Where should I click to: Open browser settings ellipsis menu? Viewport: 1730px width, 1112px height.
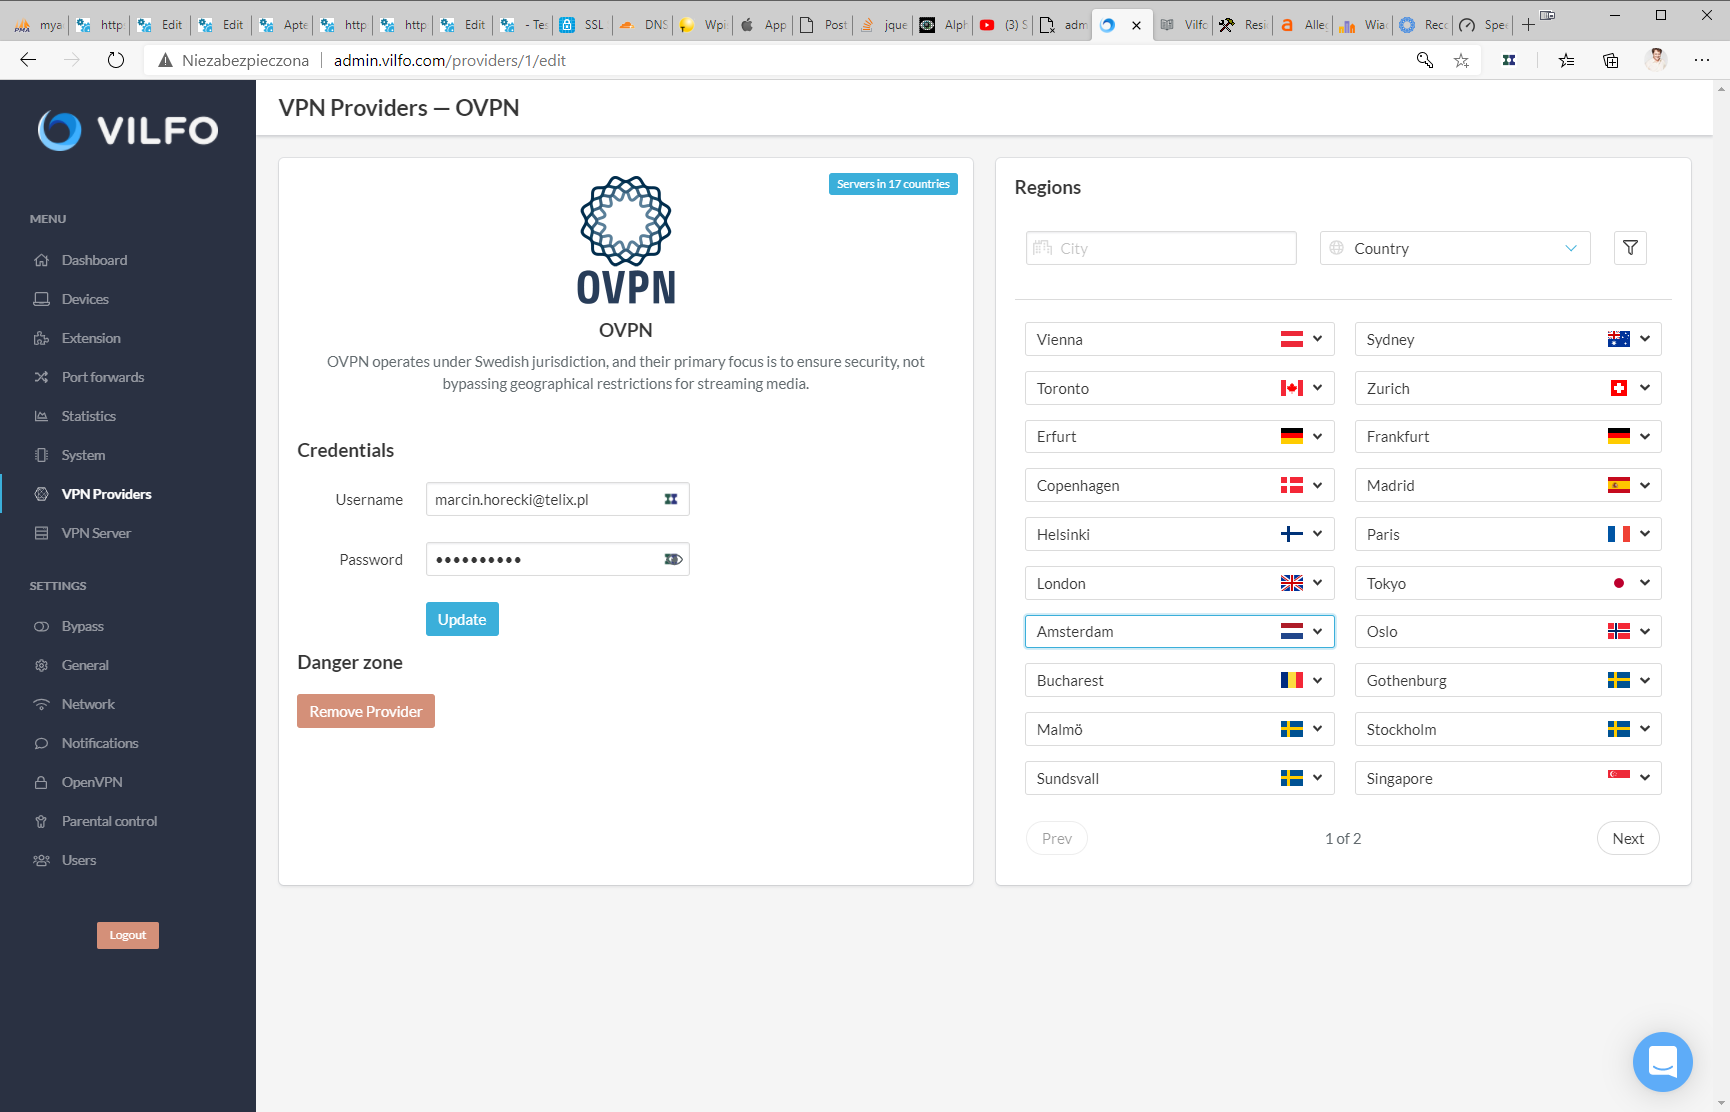[1702, 60]
